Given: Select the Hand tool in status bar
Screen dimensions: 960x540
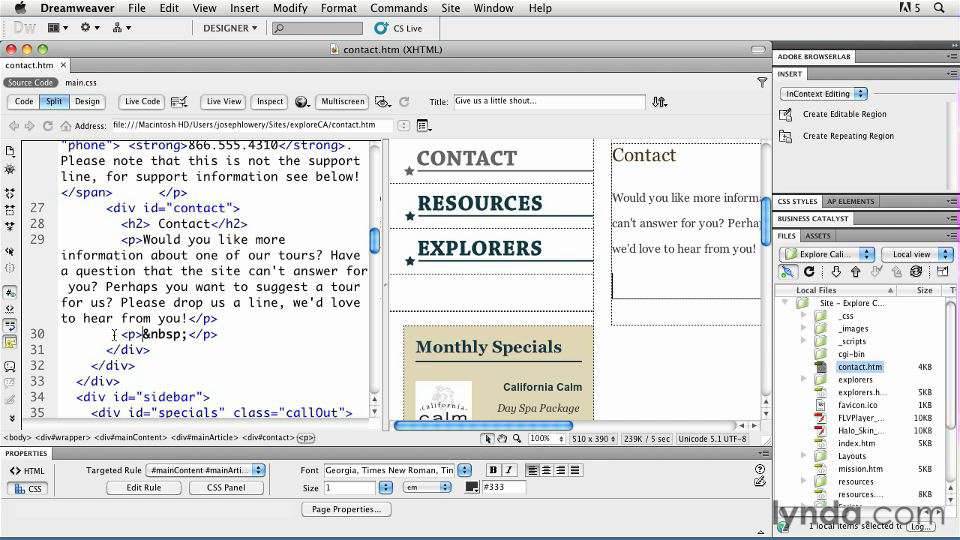Looking at the screenshot, I should pyautogui.click(x=502, y=438).
